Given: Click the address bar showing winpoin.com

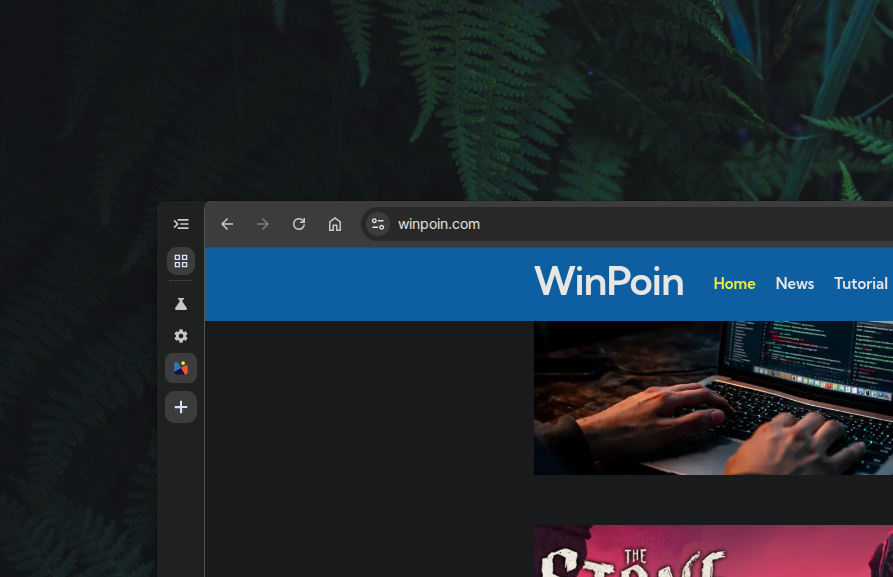Looking at the screenshot, I should tap(440, 224).
